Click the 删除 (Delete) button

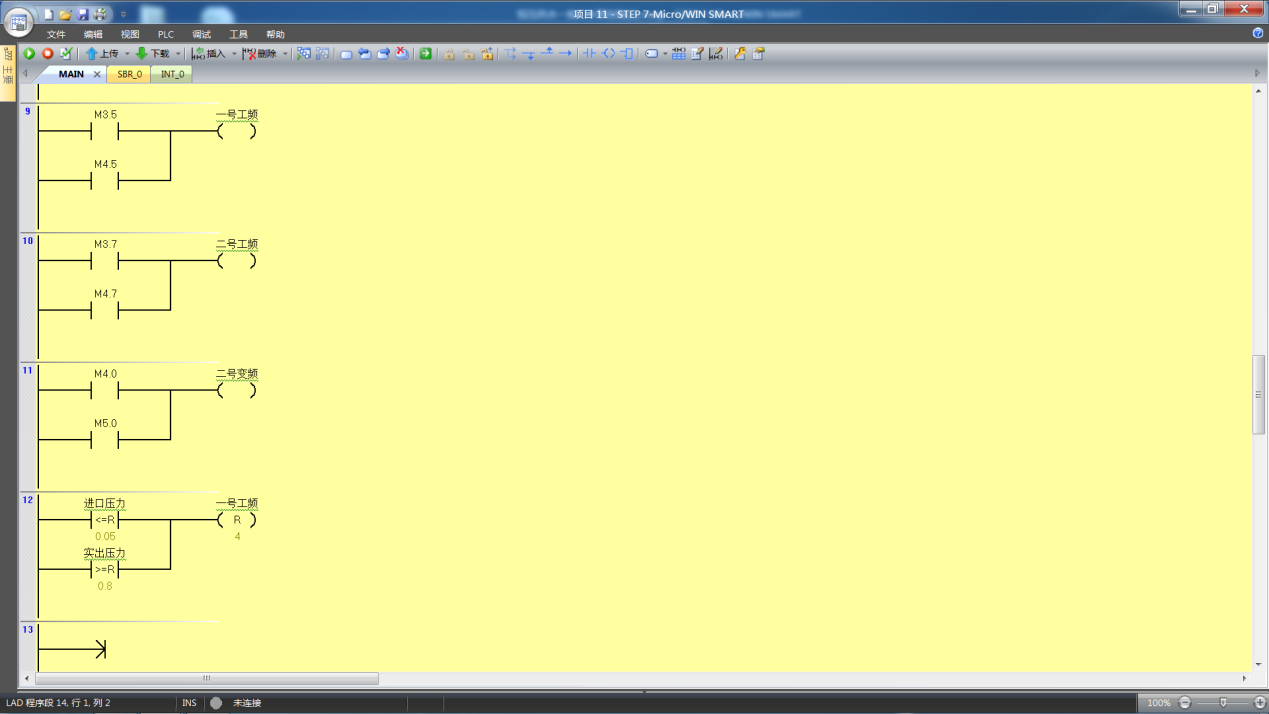pyautogui.click(x=260, y=53)
